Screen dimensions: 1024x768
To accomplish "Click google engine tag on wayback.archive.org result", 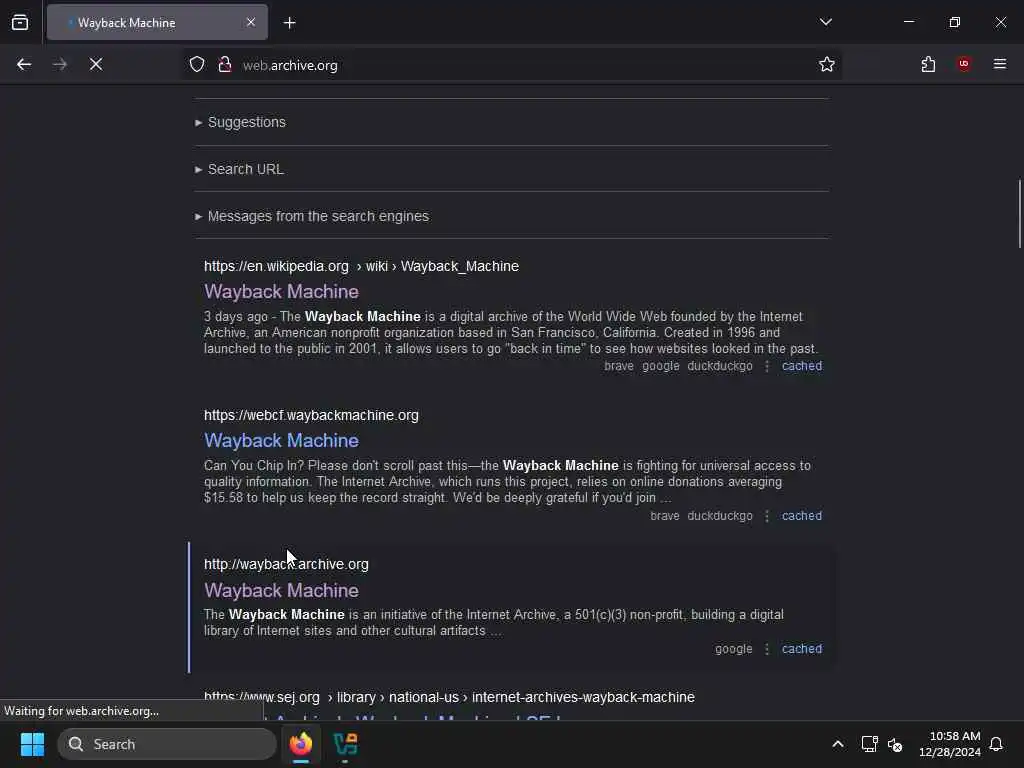I will (733, 649).
